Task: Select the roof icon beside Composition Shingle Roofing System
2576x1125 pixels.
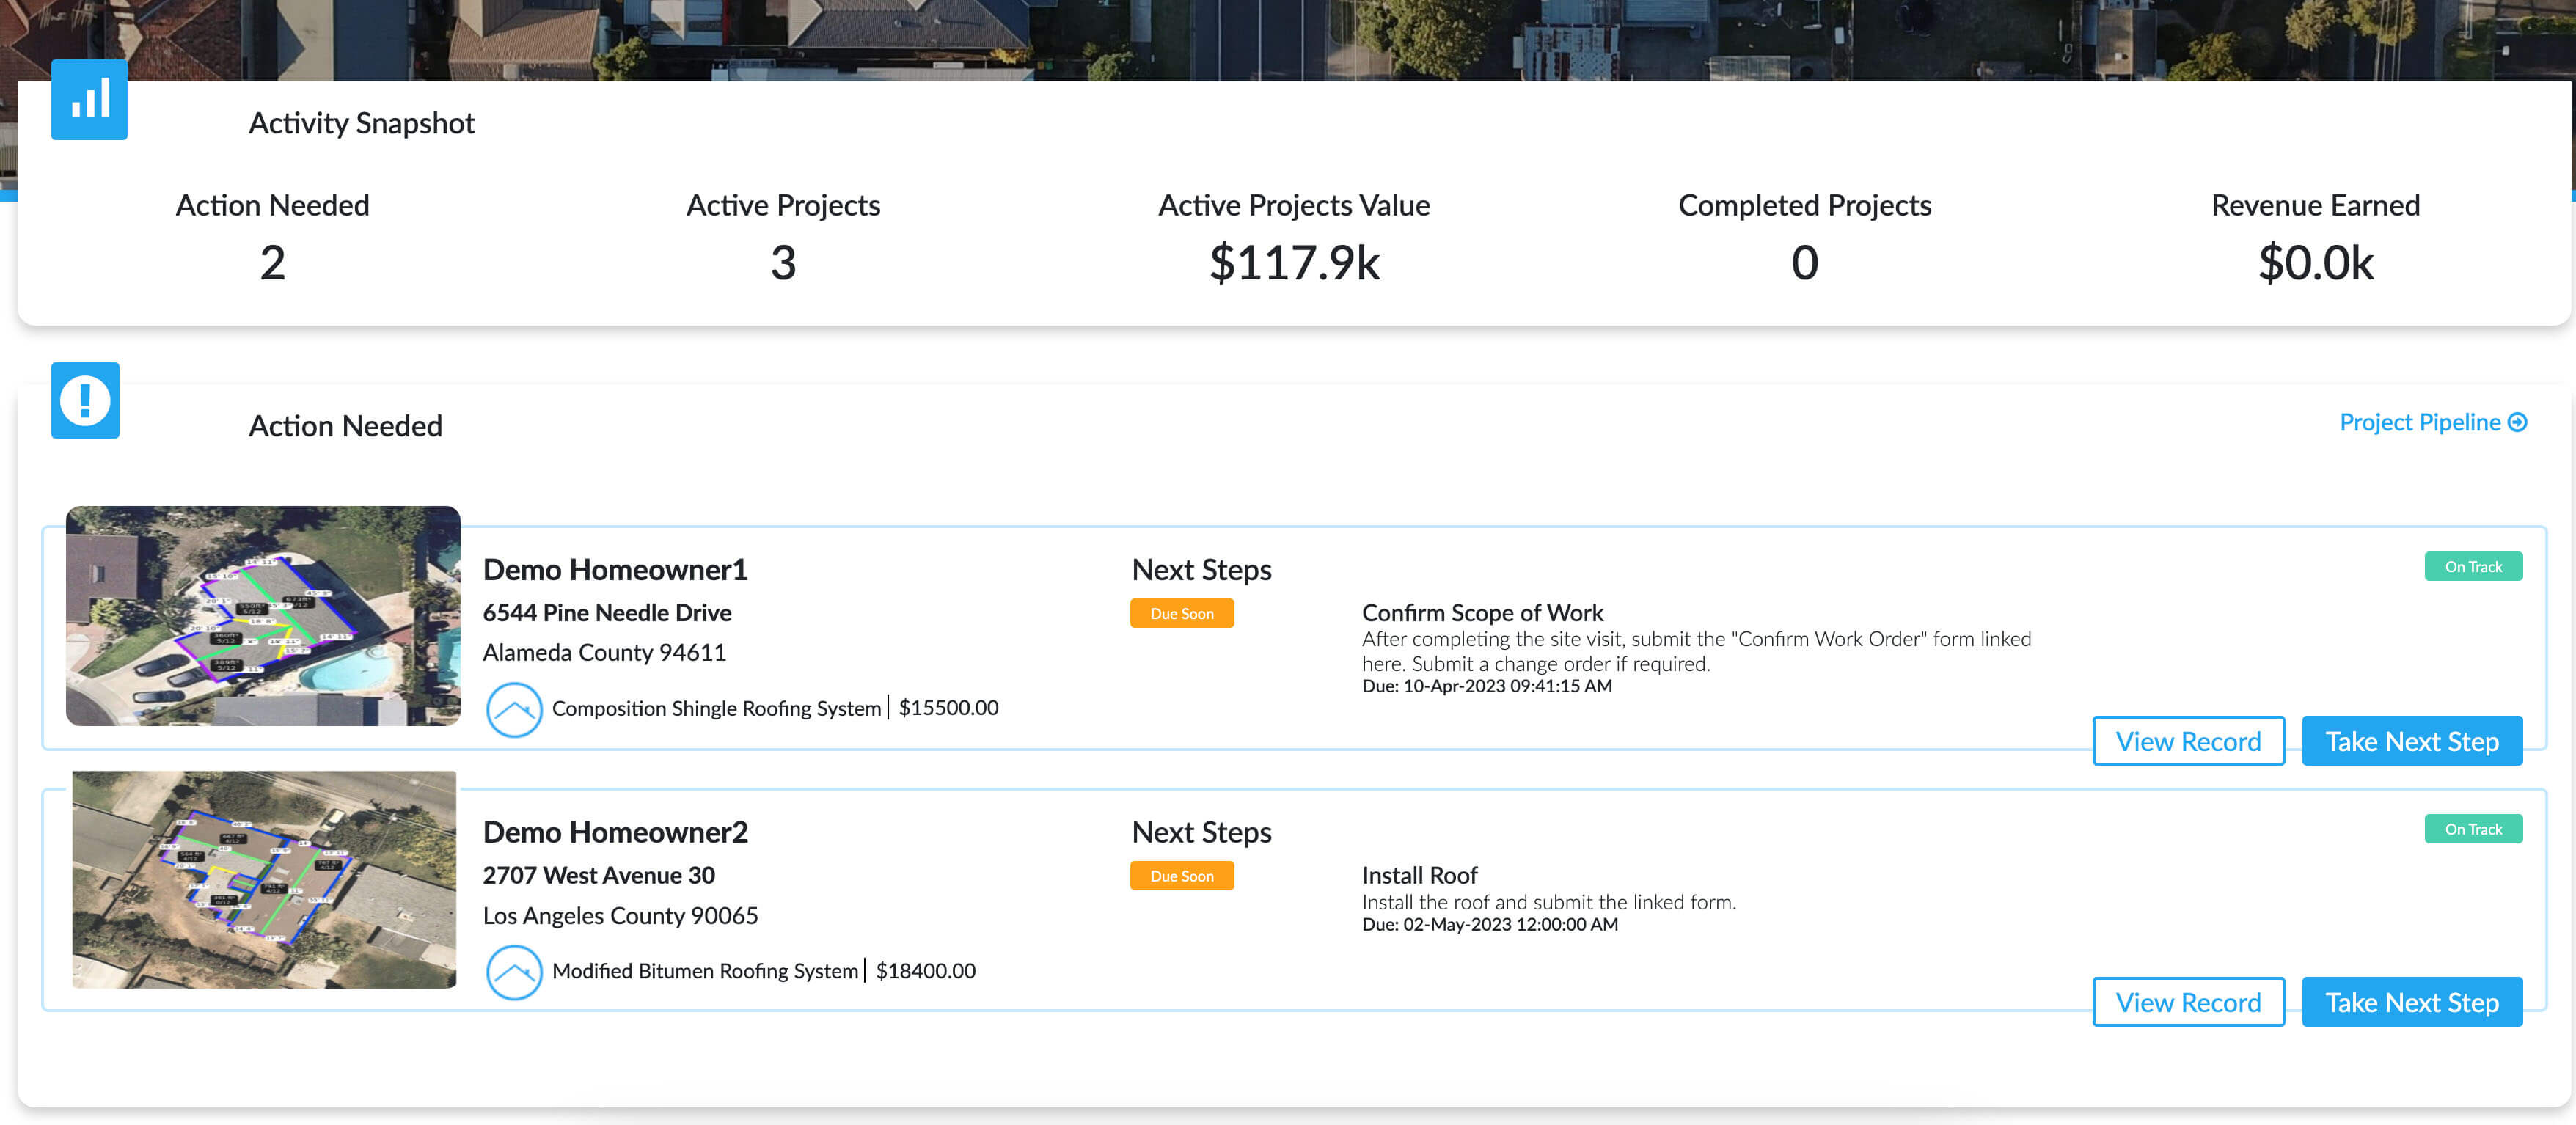Action: 514,709
